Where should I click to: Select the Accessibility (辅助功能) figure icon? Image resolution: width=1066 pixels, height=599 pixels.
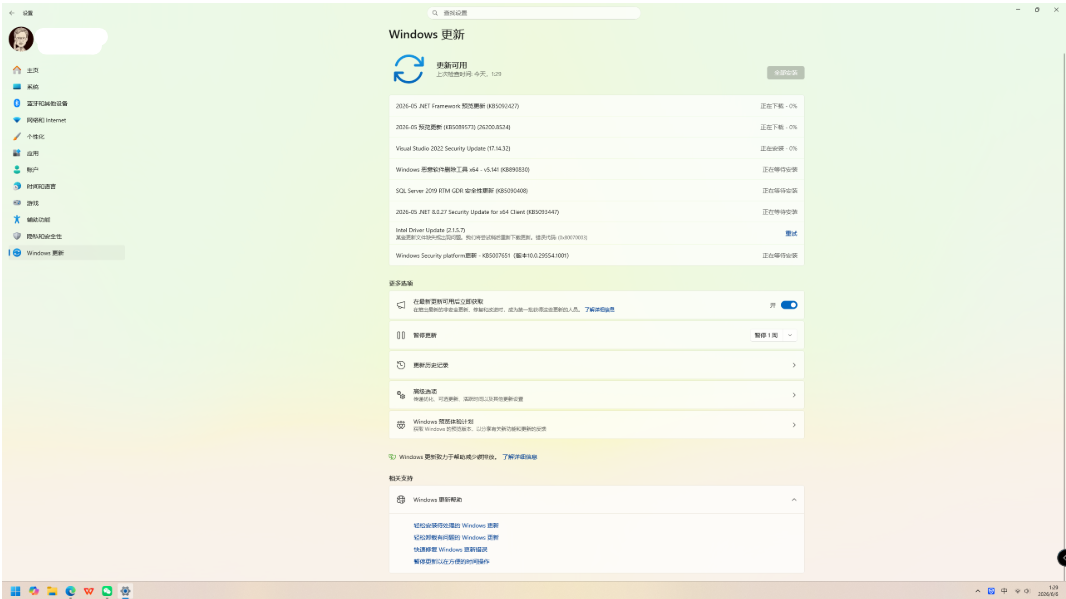tap(17, 220)
